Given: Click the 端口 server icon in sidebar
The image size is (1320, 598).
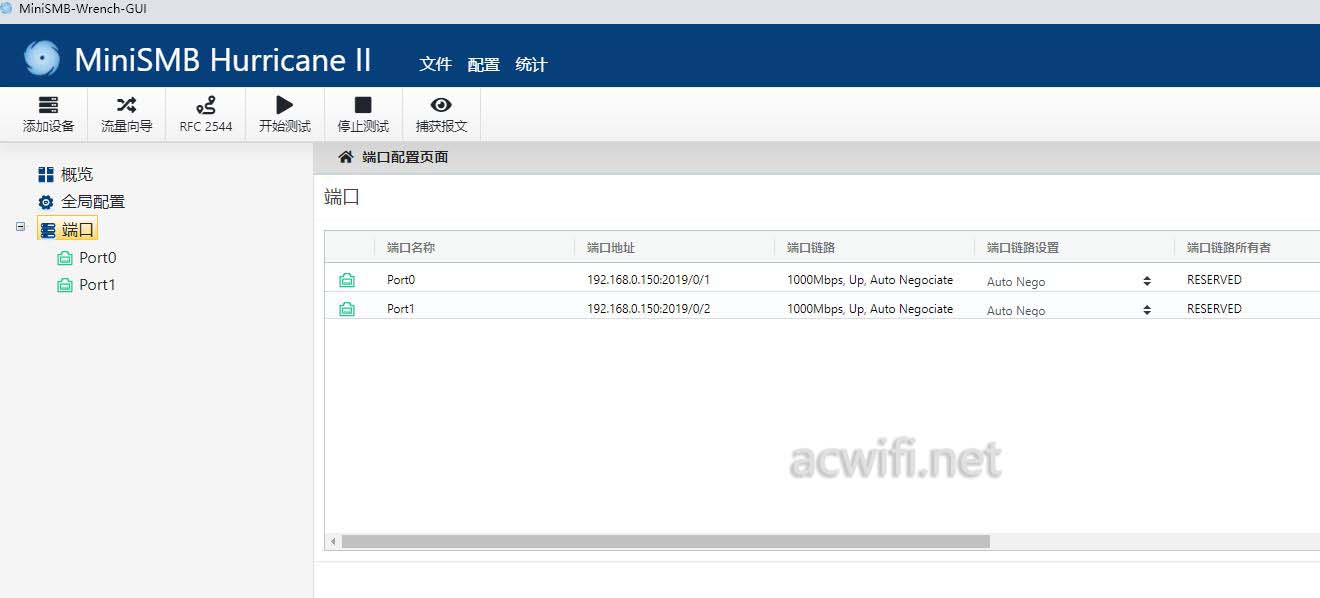Looking at the screenshot, I should (x=48, y=230).
